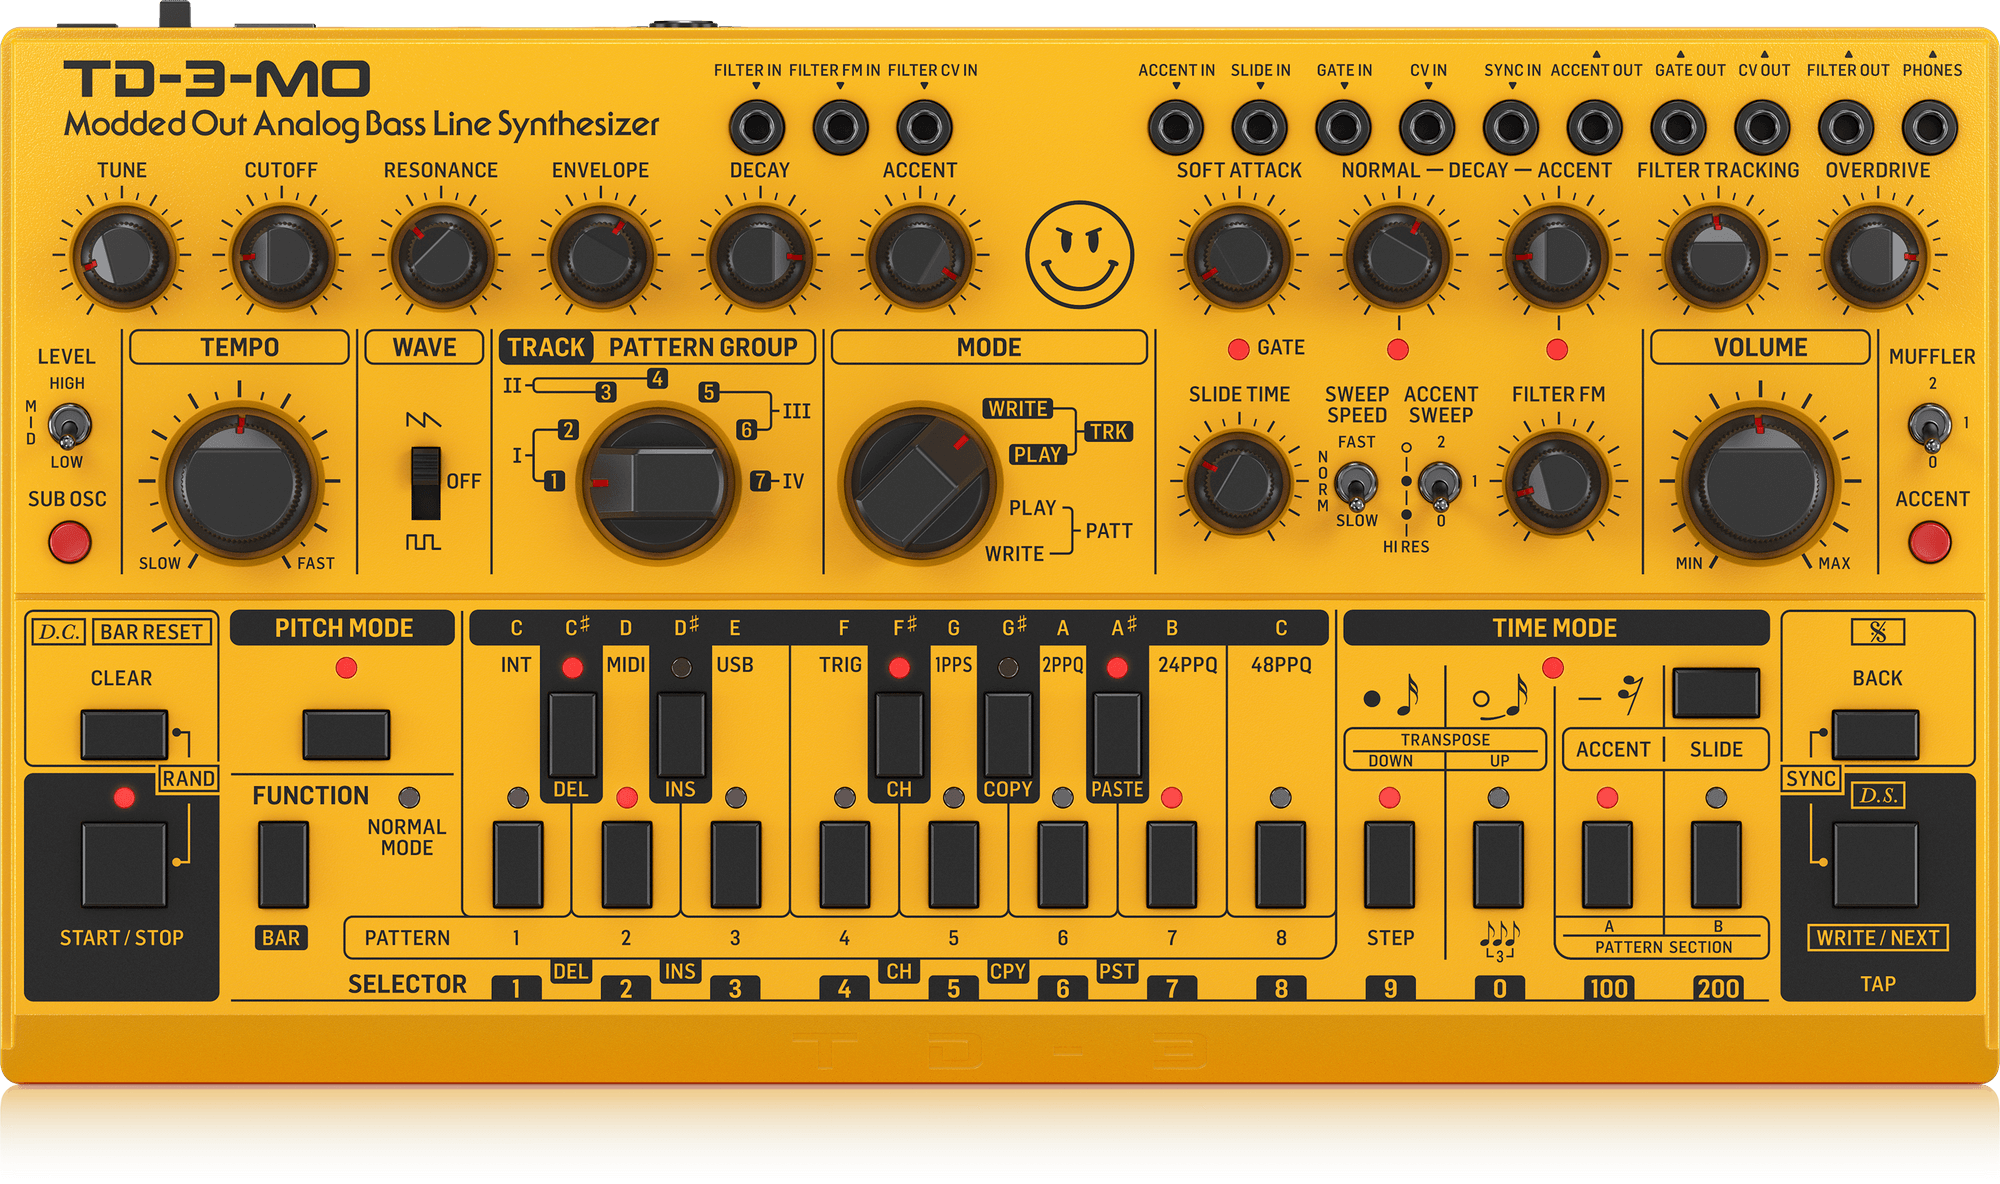
Task: Click the ACCENT OUT jack
Action: (x=1594, y=127)
